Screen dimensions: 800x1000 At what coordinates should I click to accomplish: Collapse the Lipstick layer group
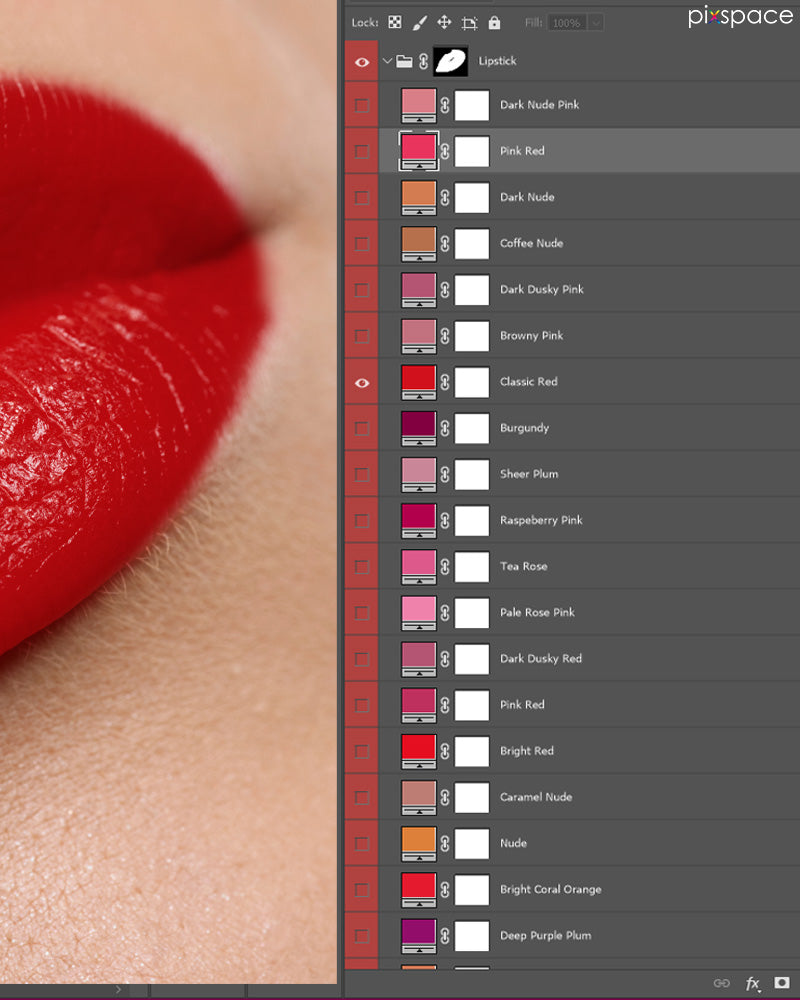click(387, 61)
